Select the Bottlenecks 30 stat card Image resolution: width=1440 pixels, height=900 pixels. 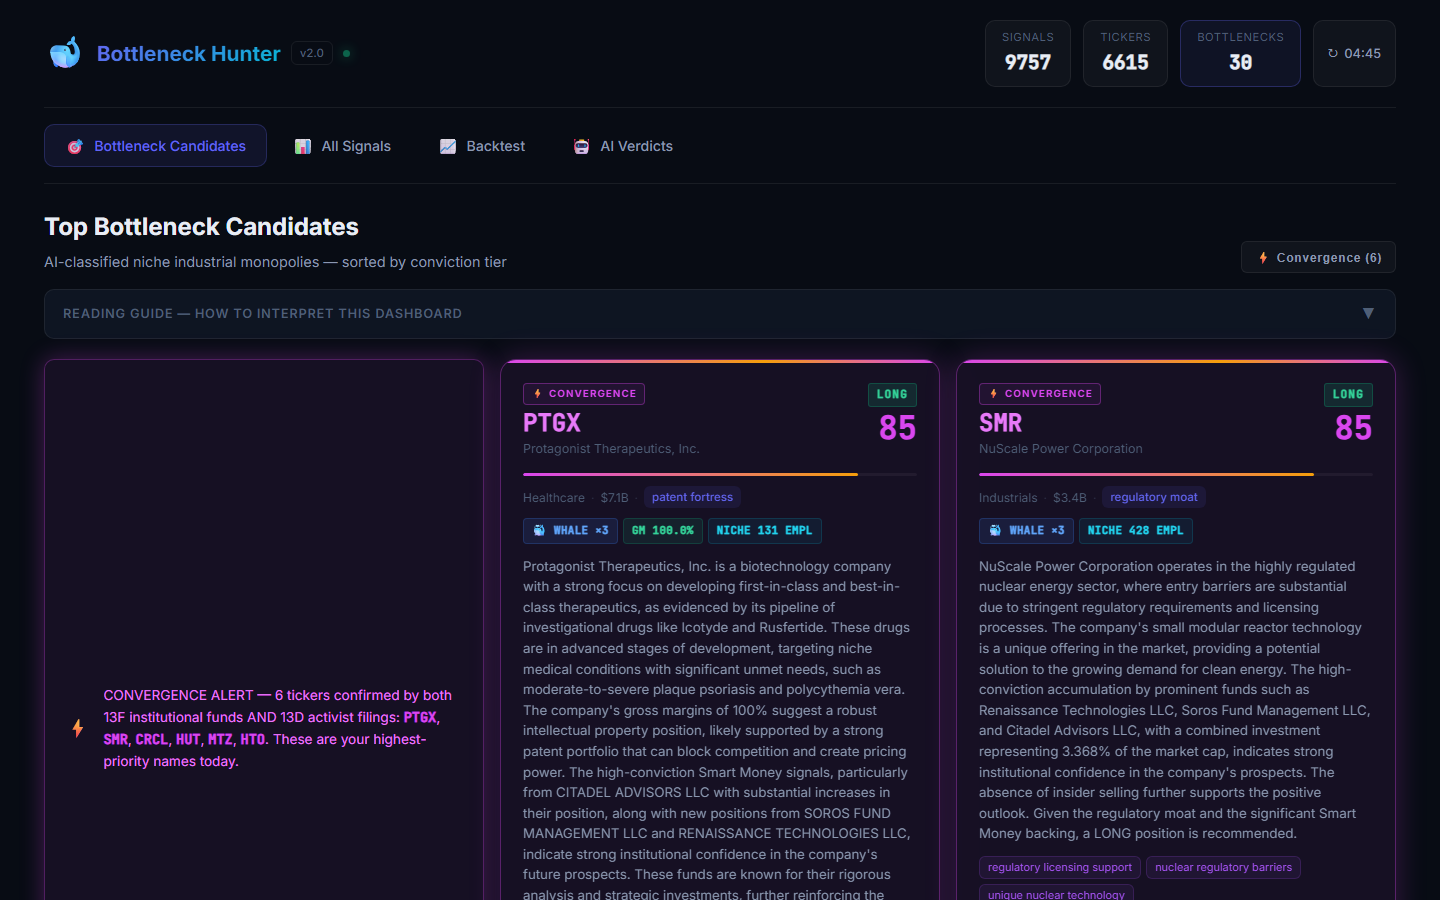(1240, 53)
